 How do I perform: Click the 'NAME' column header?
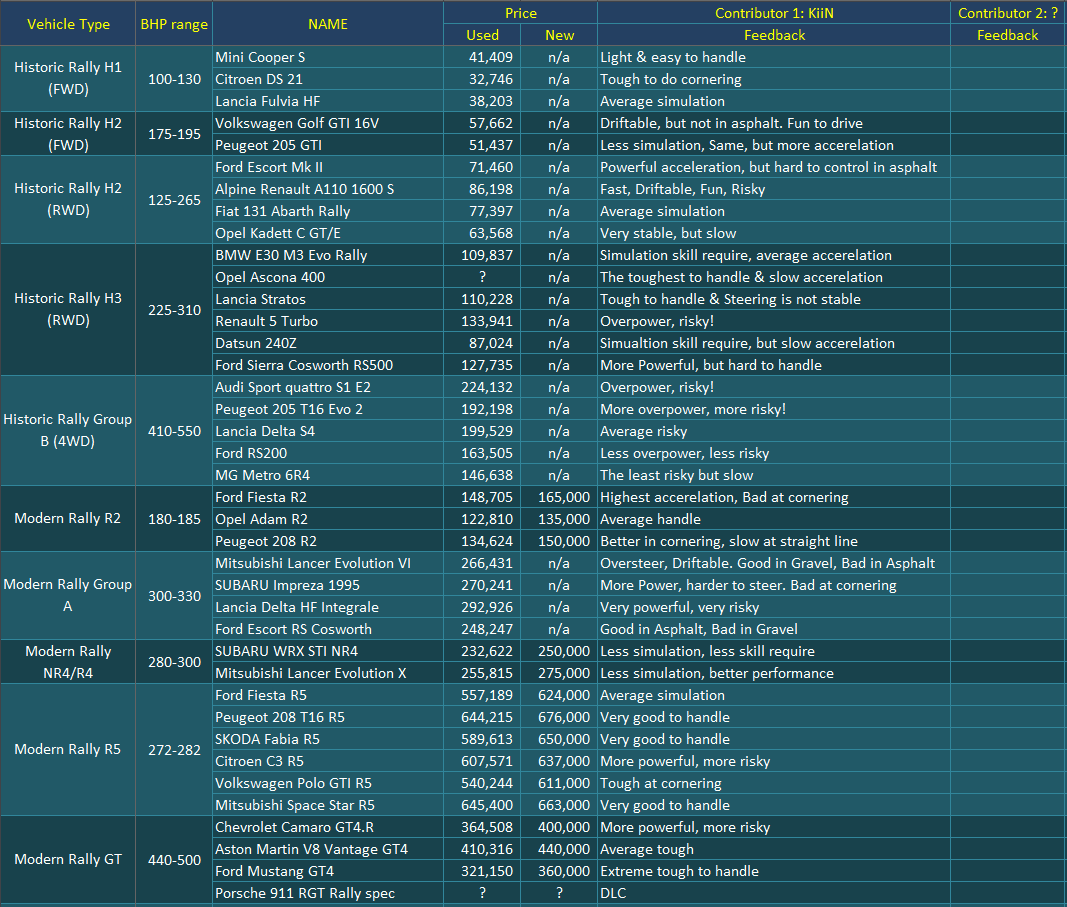(327, 24)
